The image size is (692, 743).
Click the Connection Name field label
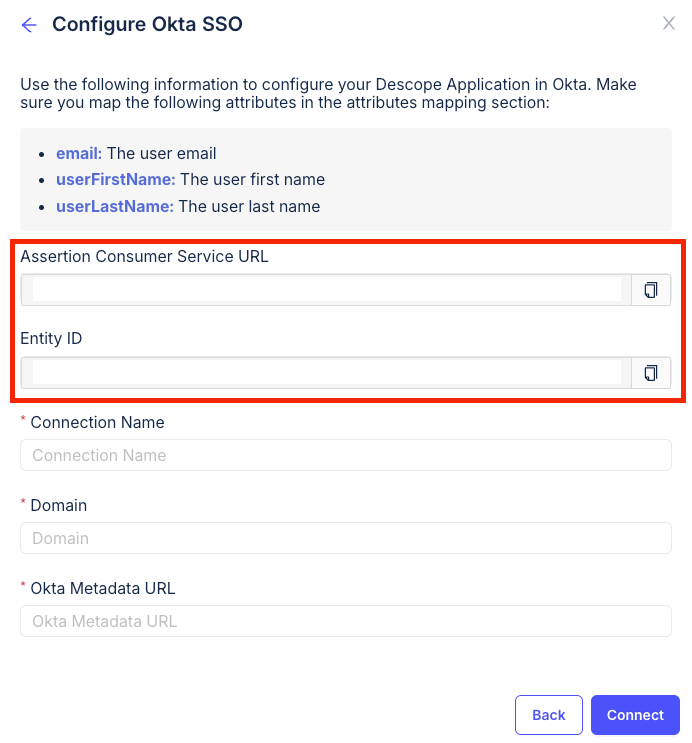(97, 422)
